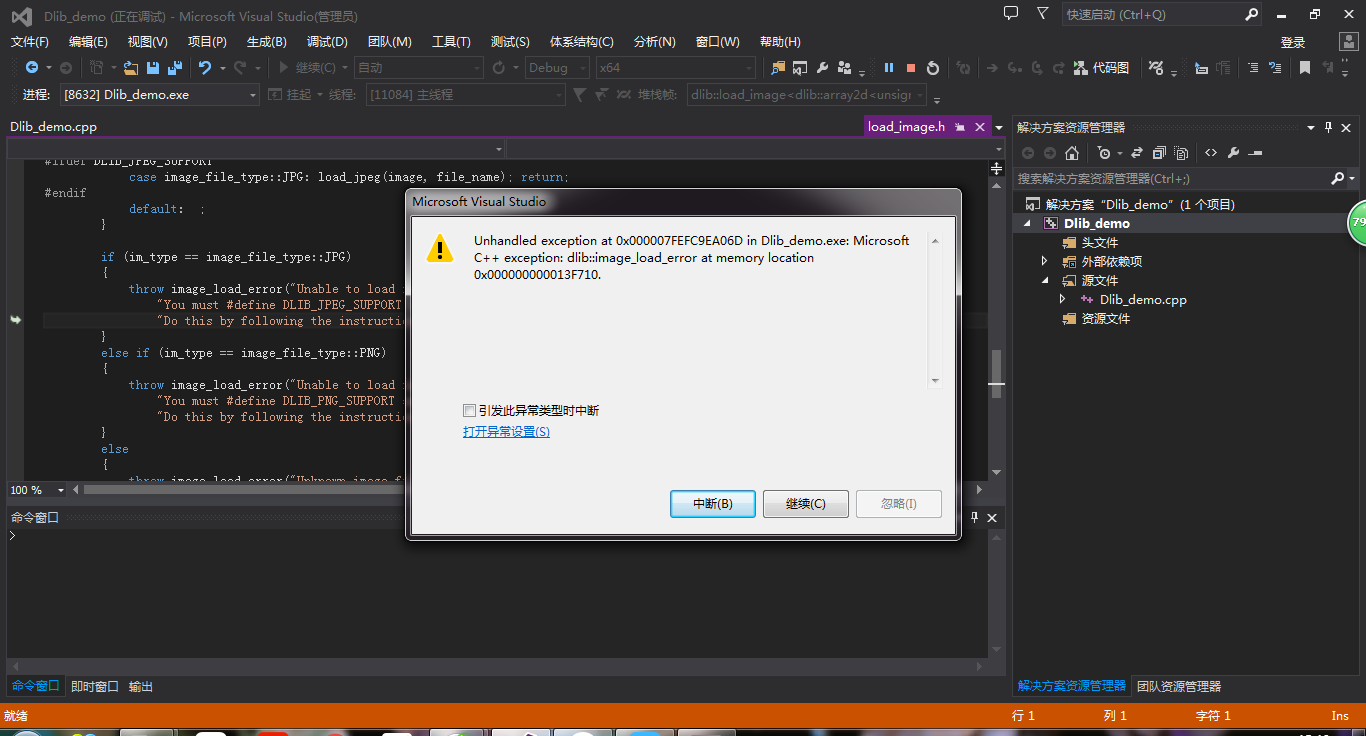Click view code brackets icon

tap(1211, 153)
